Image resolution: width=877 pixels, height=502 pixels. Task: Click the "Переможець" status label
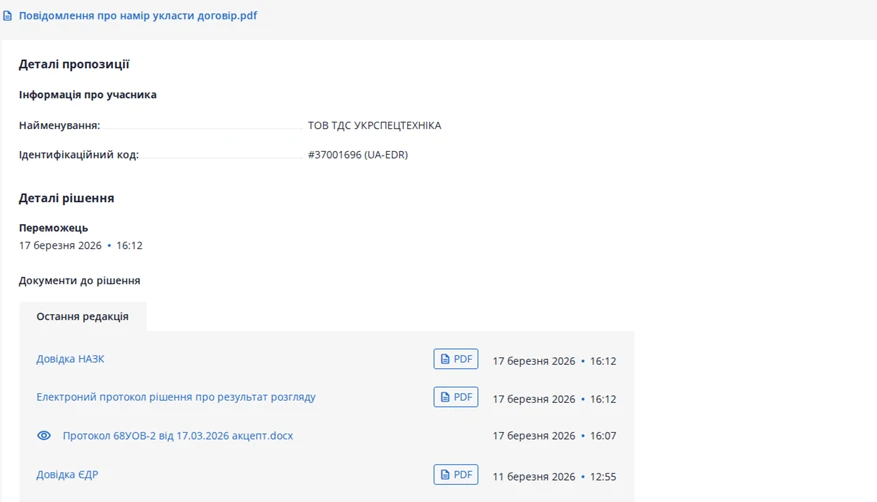54,228
